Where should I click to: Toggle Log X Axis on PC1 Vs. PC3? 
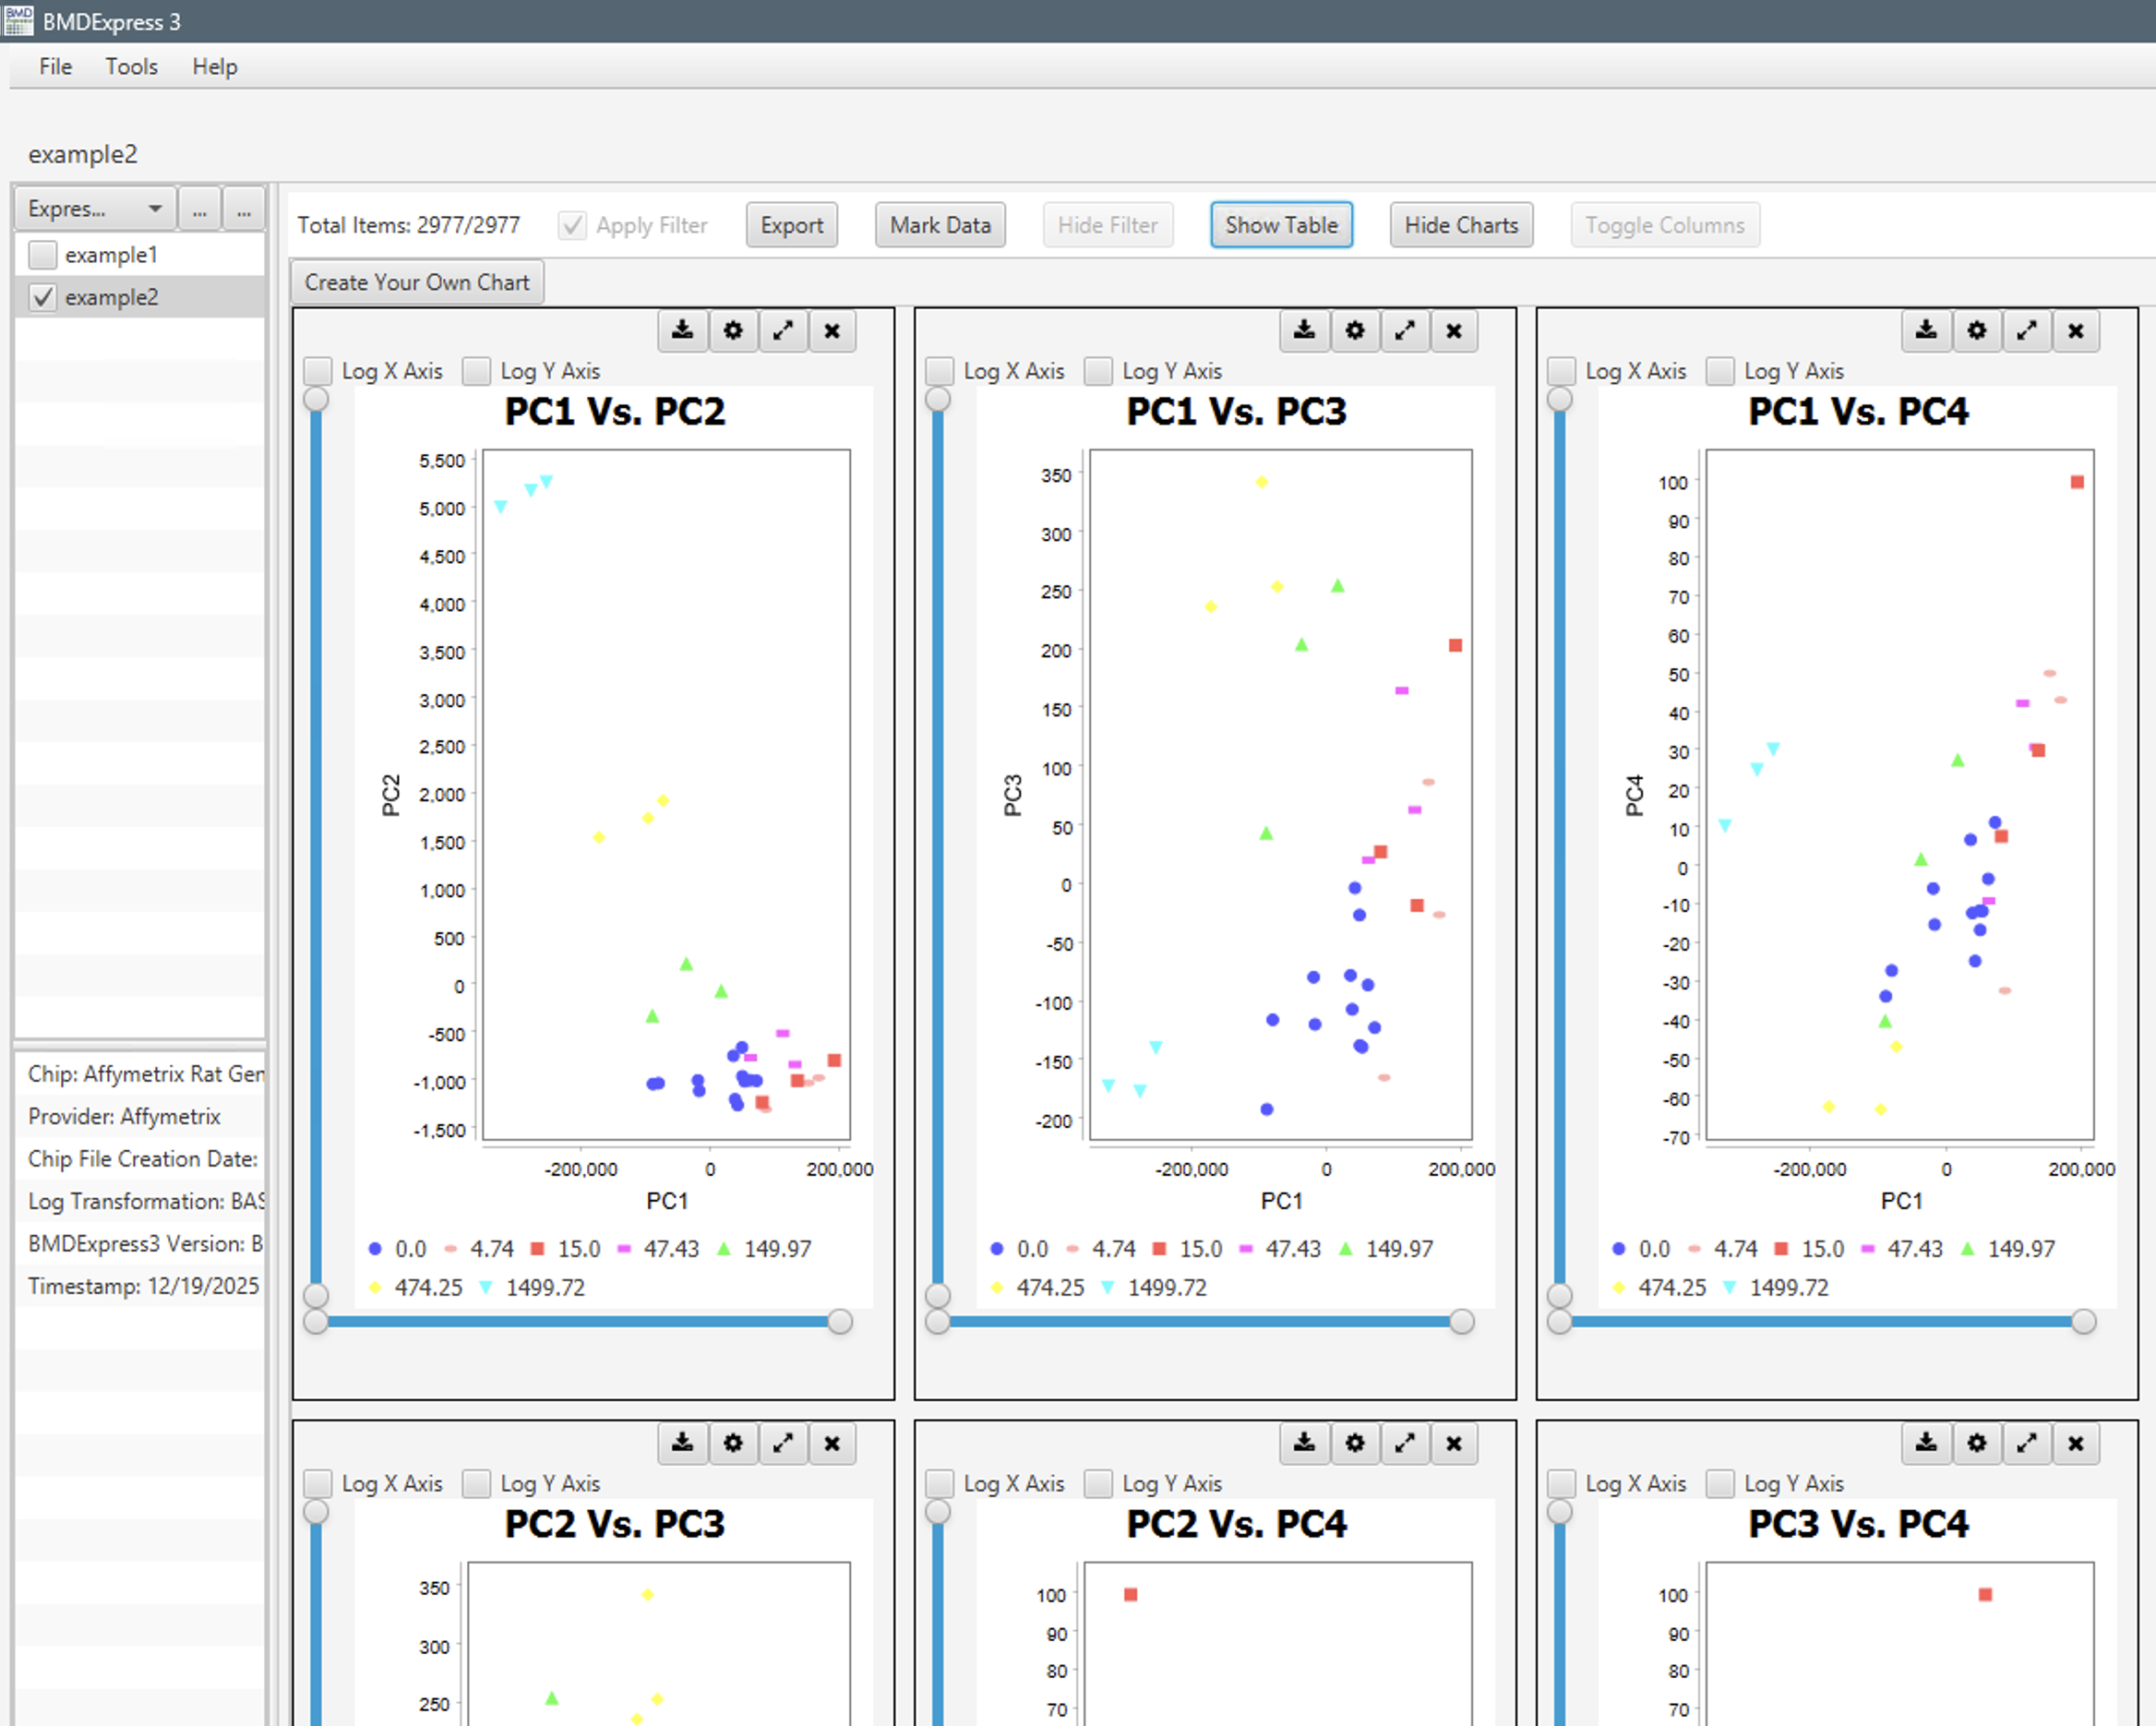click(940, 371)
